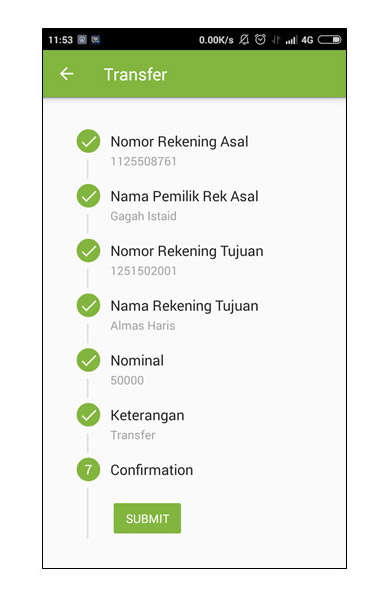This screenshot has height=611, width=391.
Task: Expand the Nomor Rekening Tujuan step
Action: coord(187,251)
